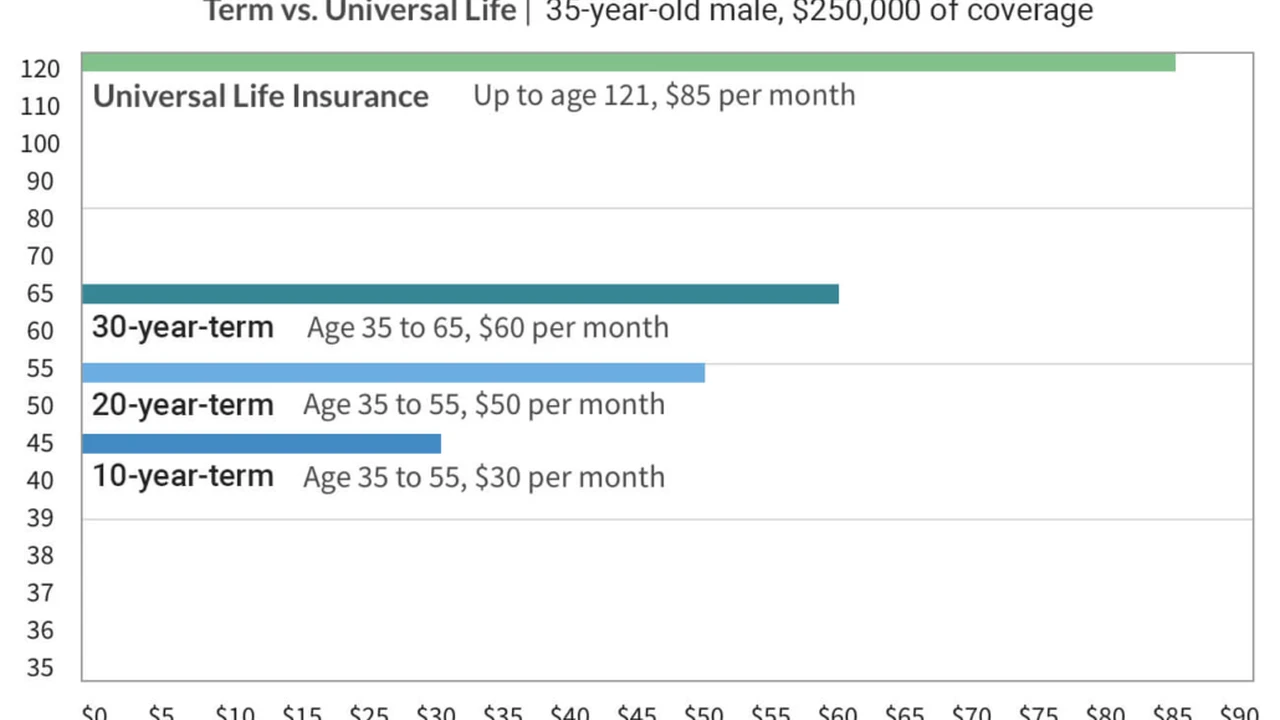
Task: Click the green Universal Life Insurance bar
Action: point(628,63)
